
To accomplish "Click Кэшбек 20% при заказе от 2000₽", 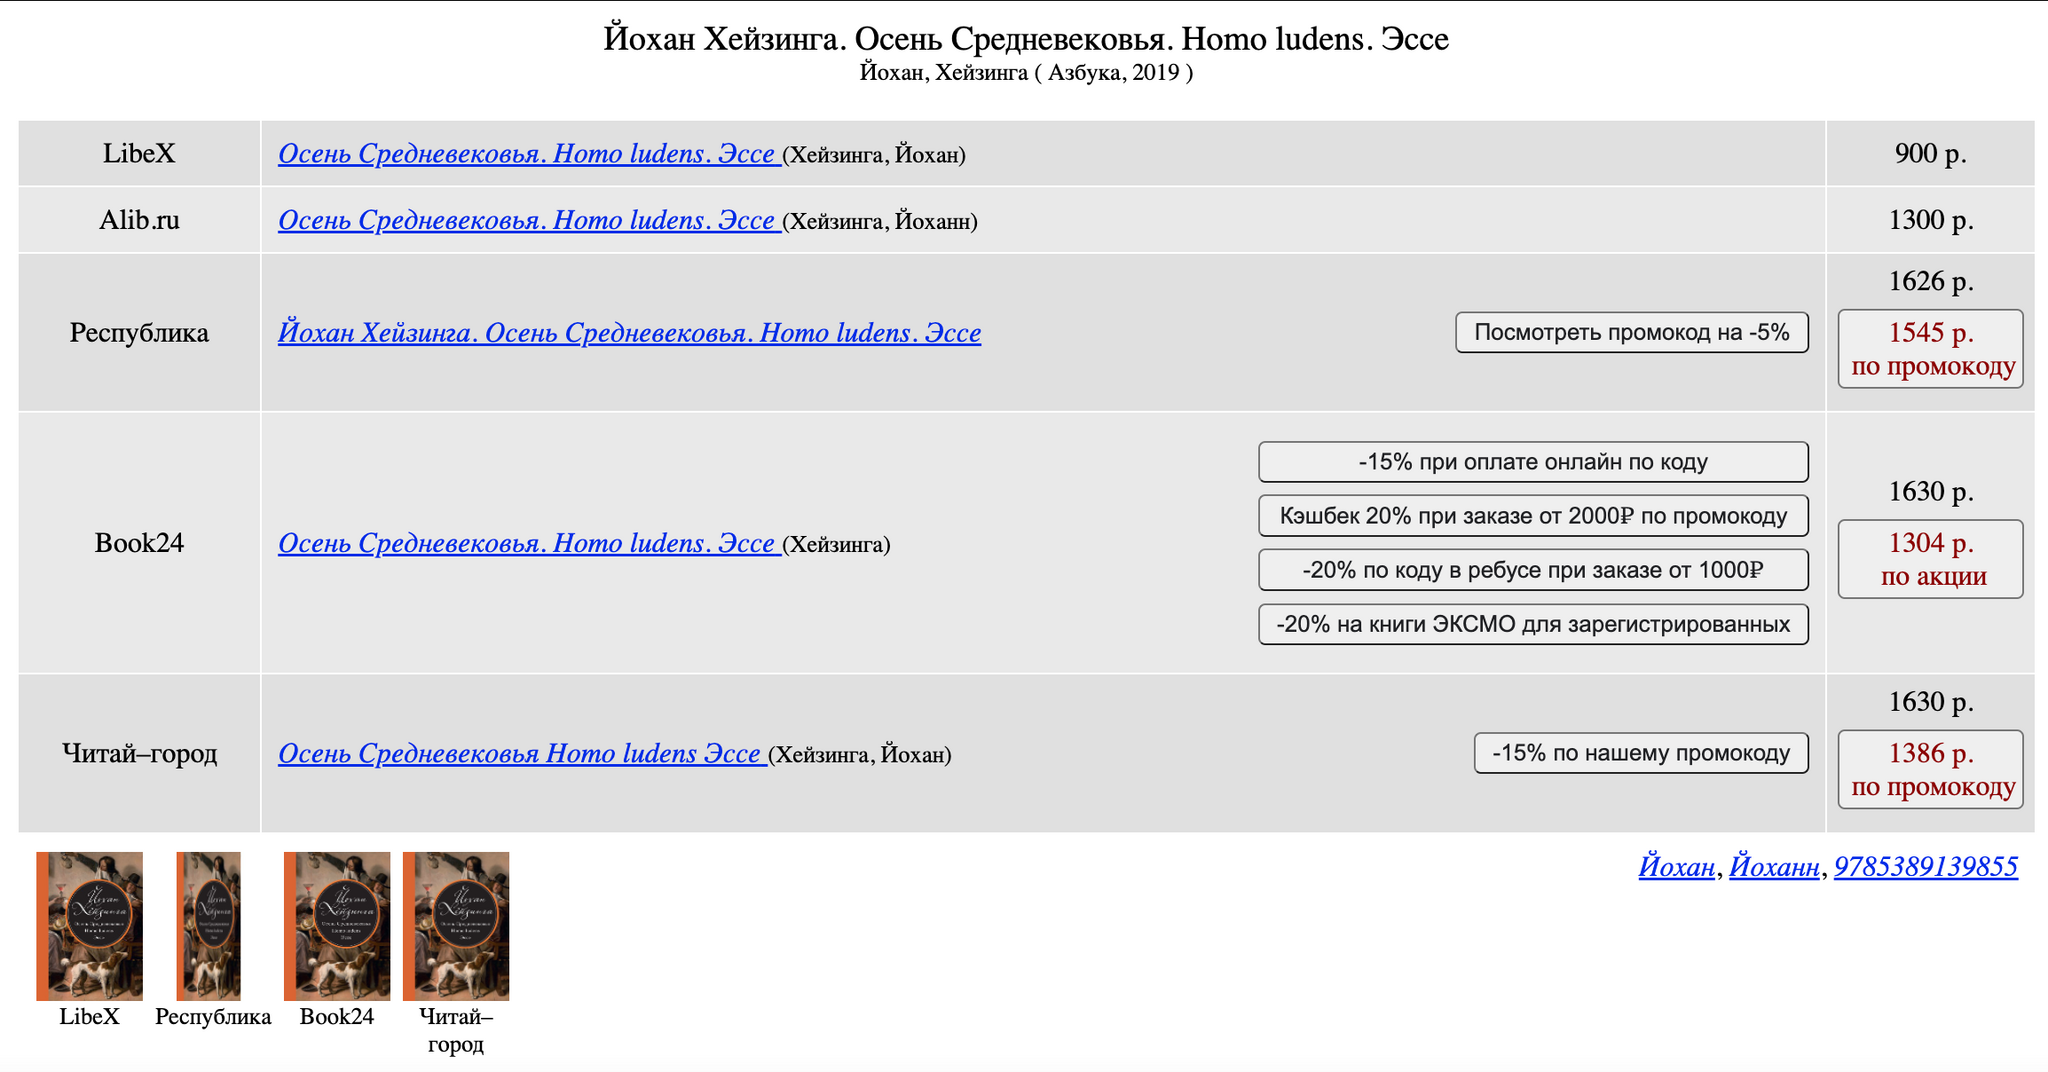I will [1533, 516].
